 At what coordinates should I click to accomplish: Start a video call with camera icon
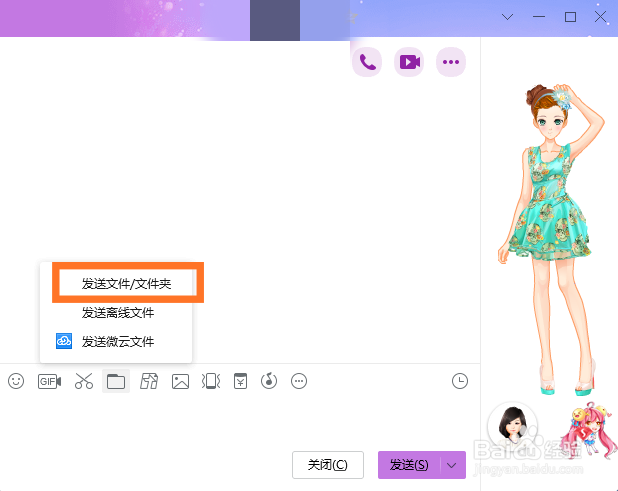click(x=409, y=62)
